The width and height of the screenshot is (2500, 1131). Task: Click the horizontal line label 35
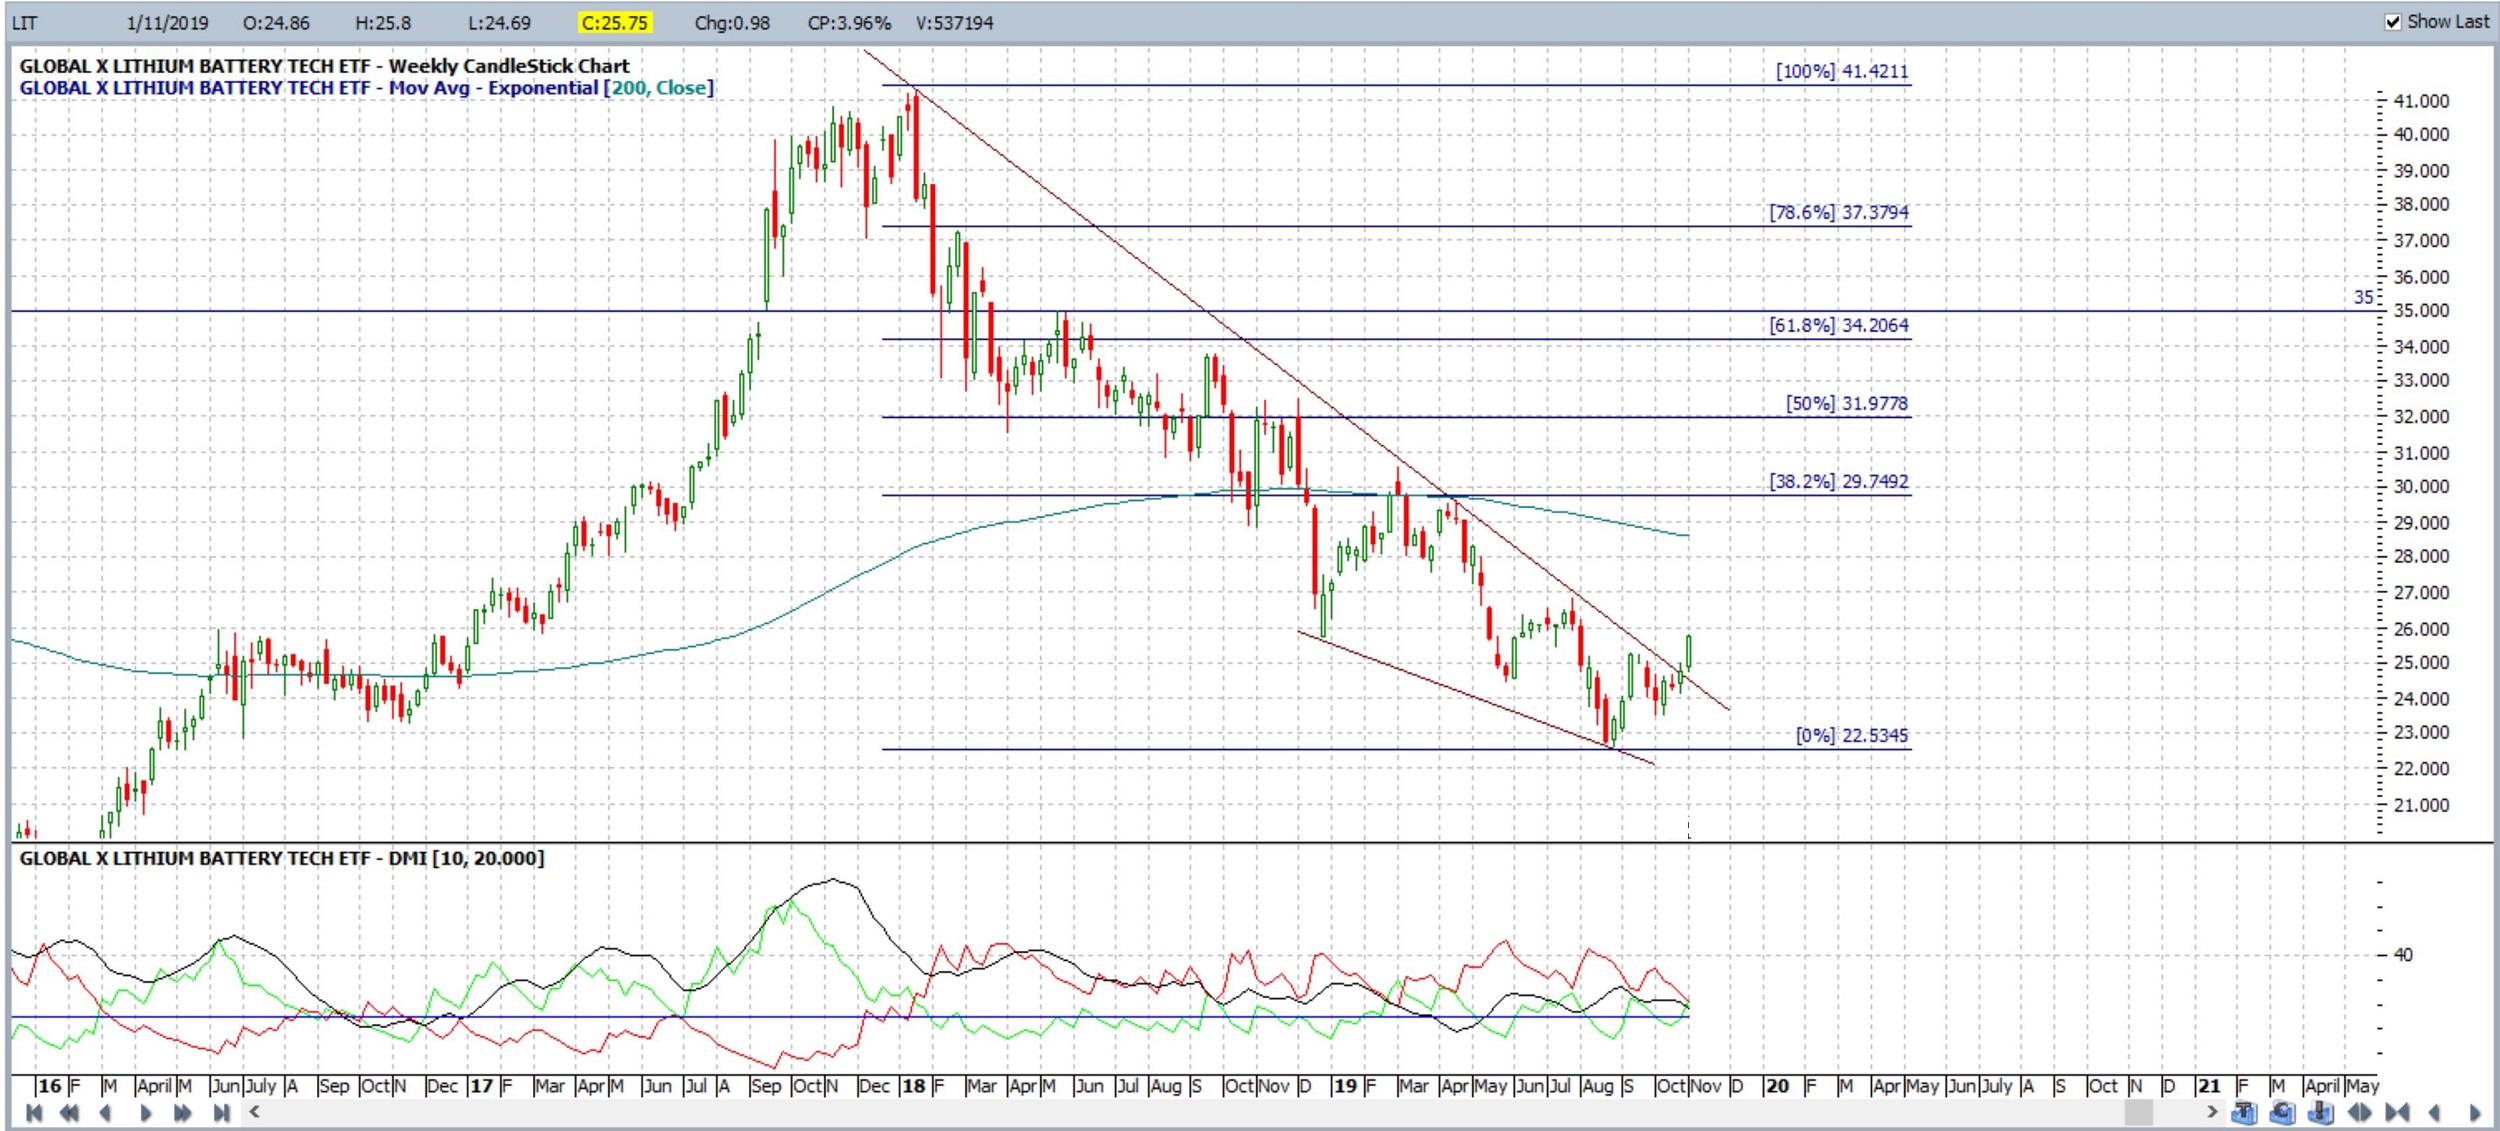click(x=2363, y=297)
